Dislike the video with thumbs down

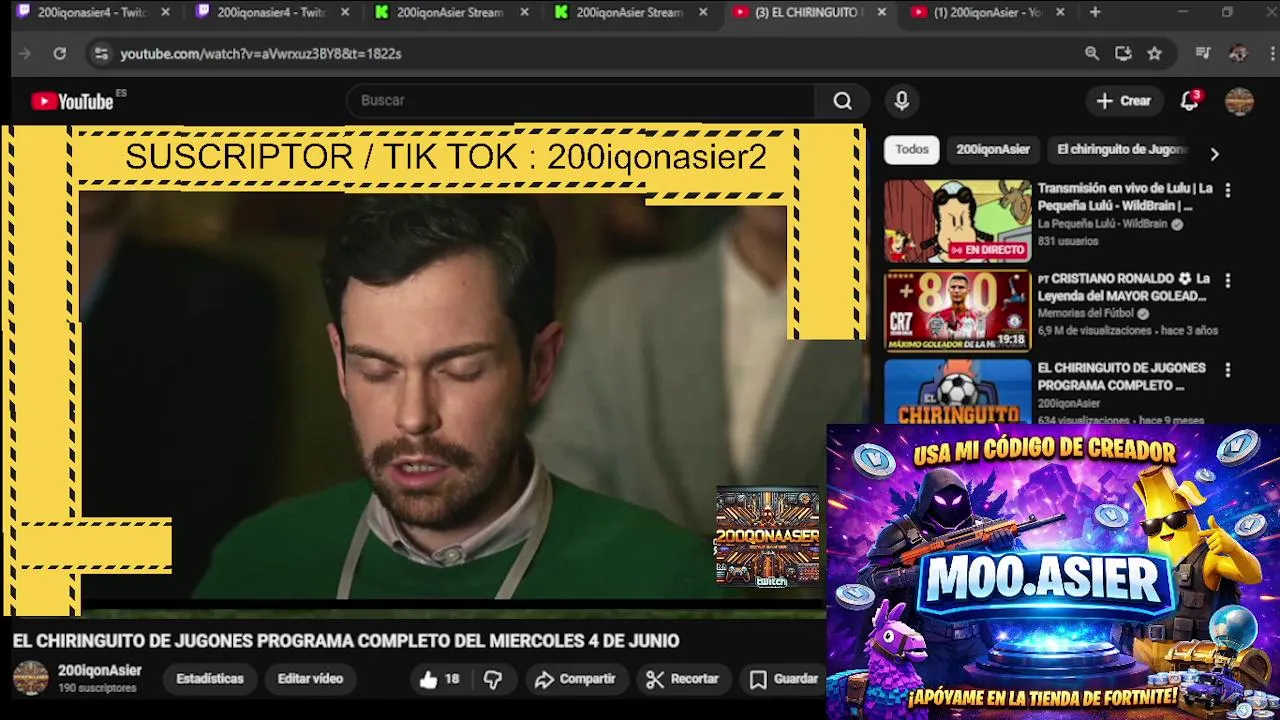coord(493,679)
